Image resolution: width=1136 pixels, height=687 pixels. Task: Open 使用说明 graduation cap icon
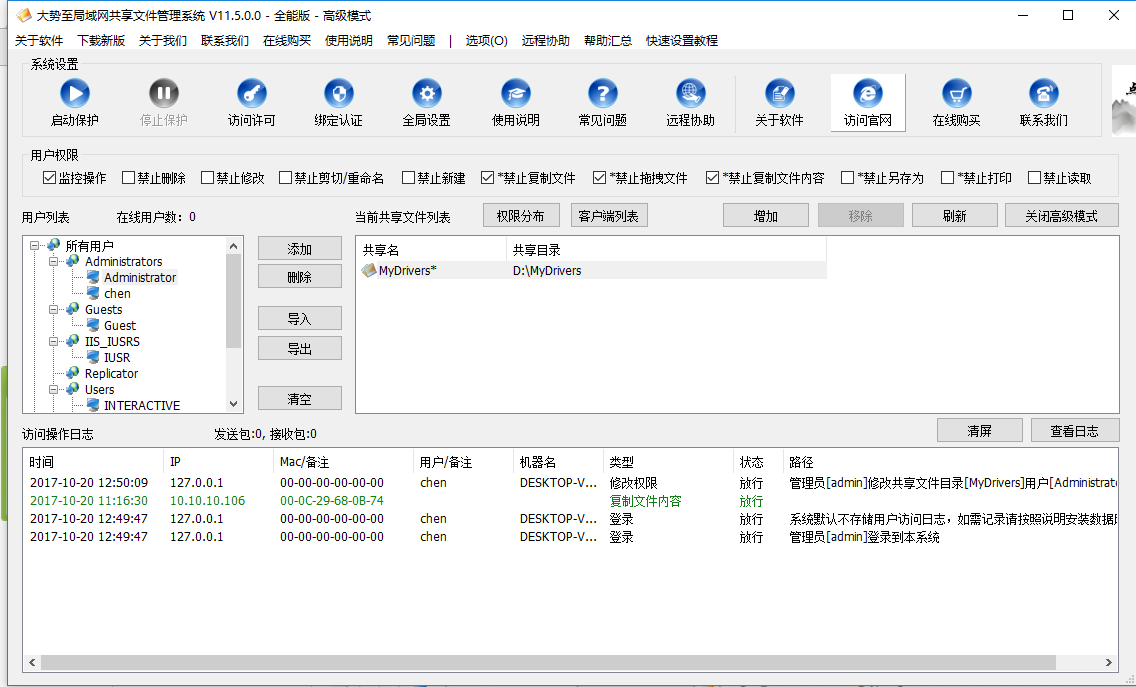[x=516, y=93]
